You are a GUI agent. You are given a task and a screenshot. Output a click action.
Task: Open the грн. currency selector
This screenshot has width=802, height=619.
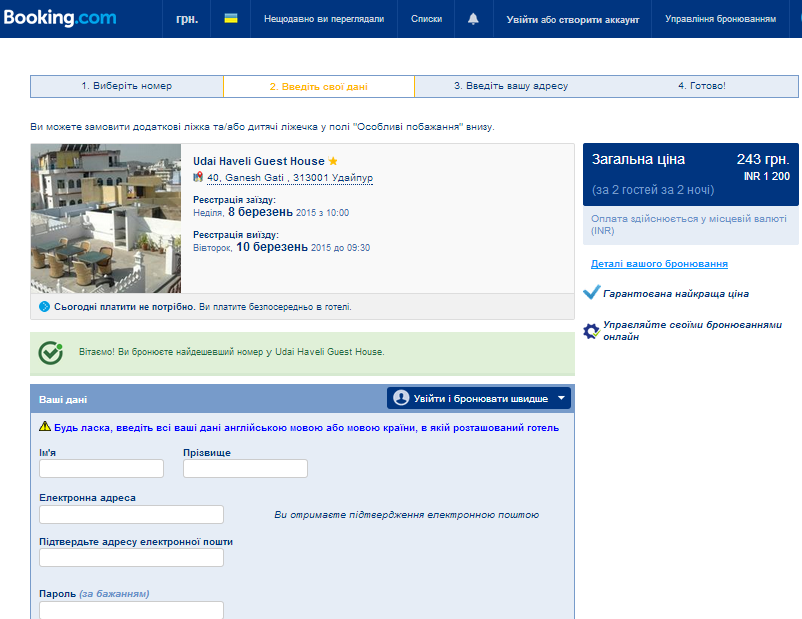click(x=187, y=19)
